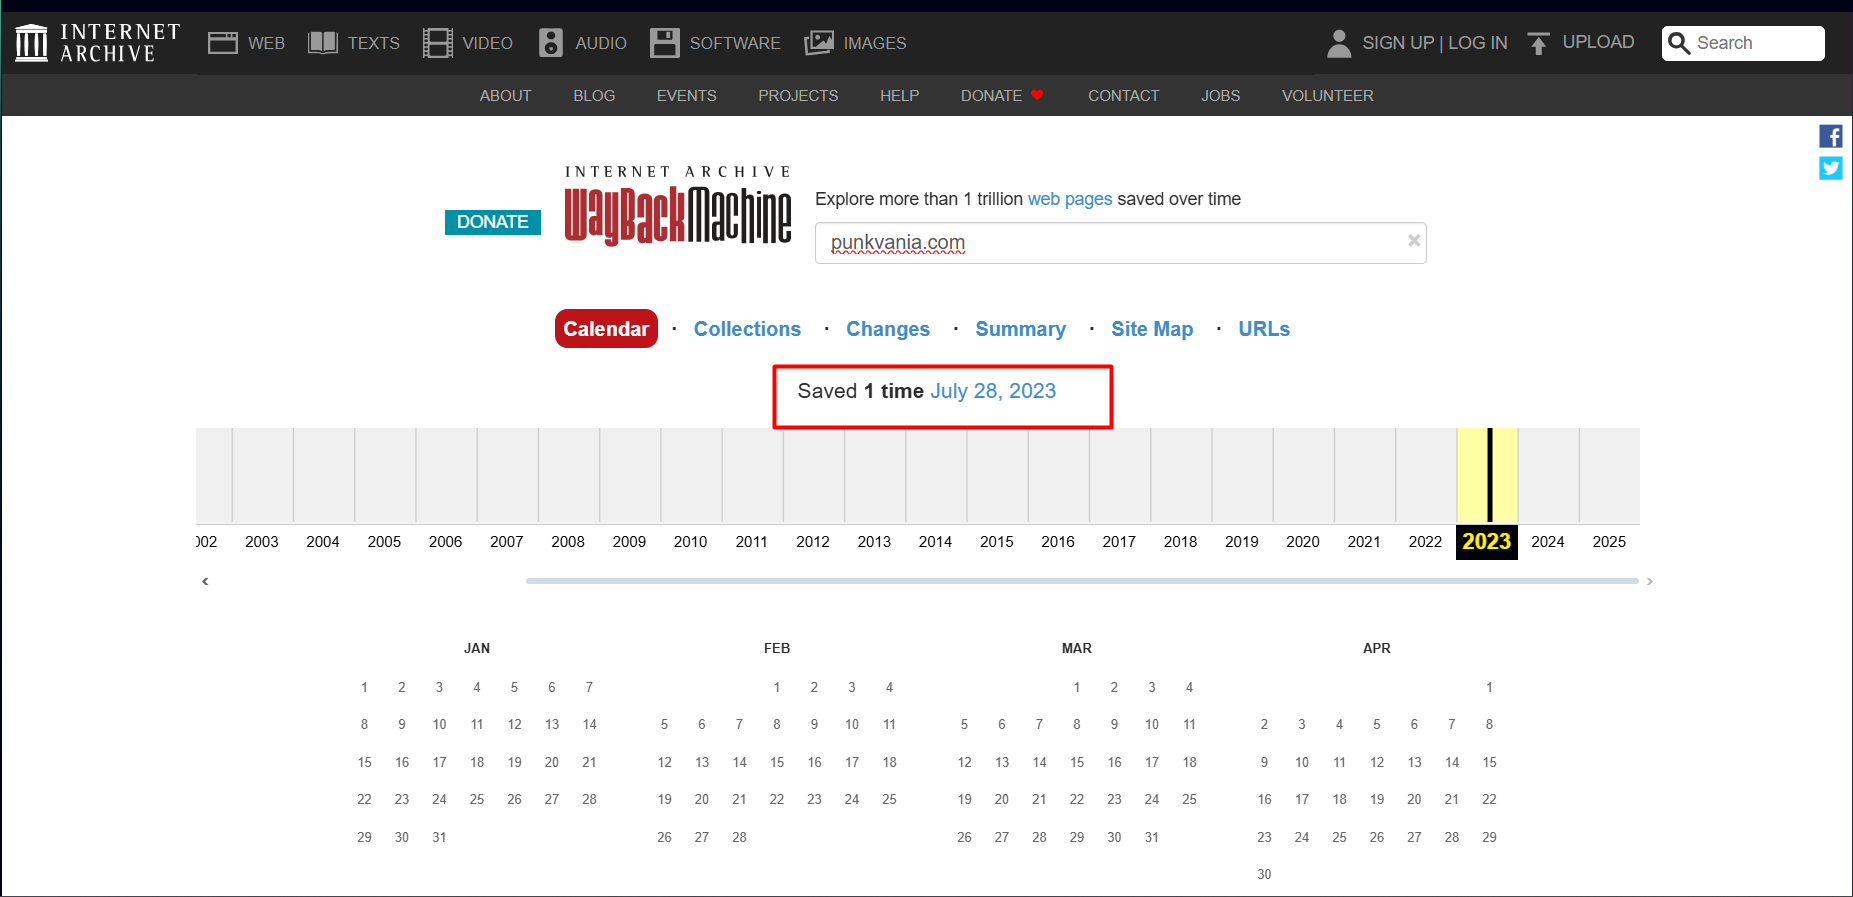Open the Summary tab
Viewport: 1853px width, 897px height.
point(1020,329)
